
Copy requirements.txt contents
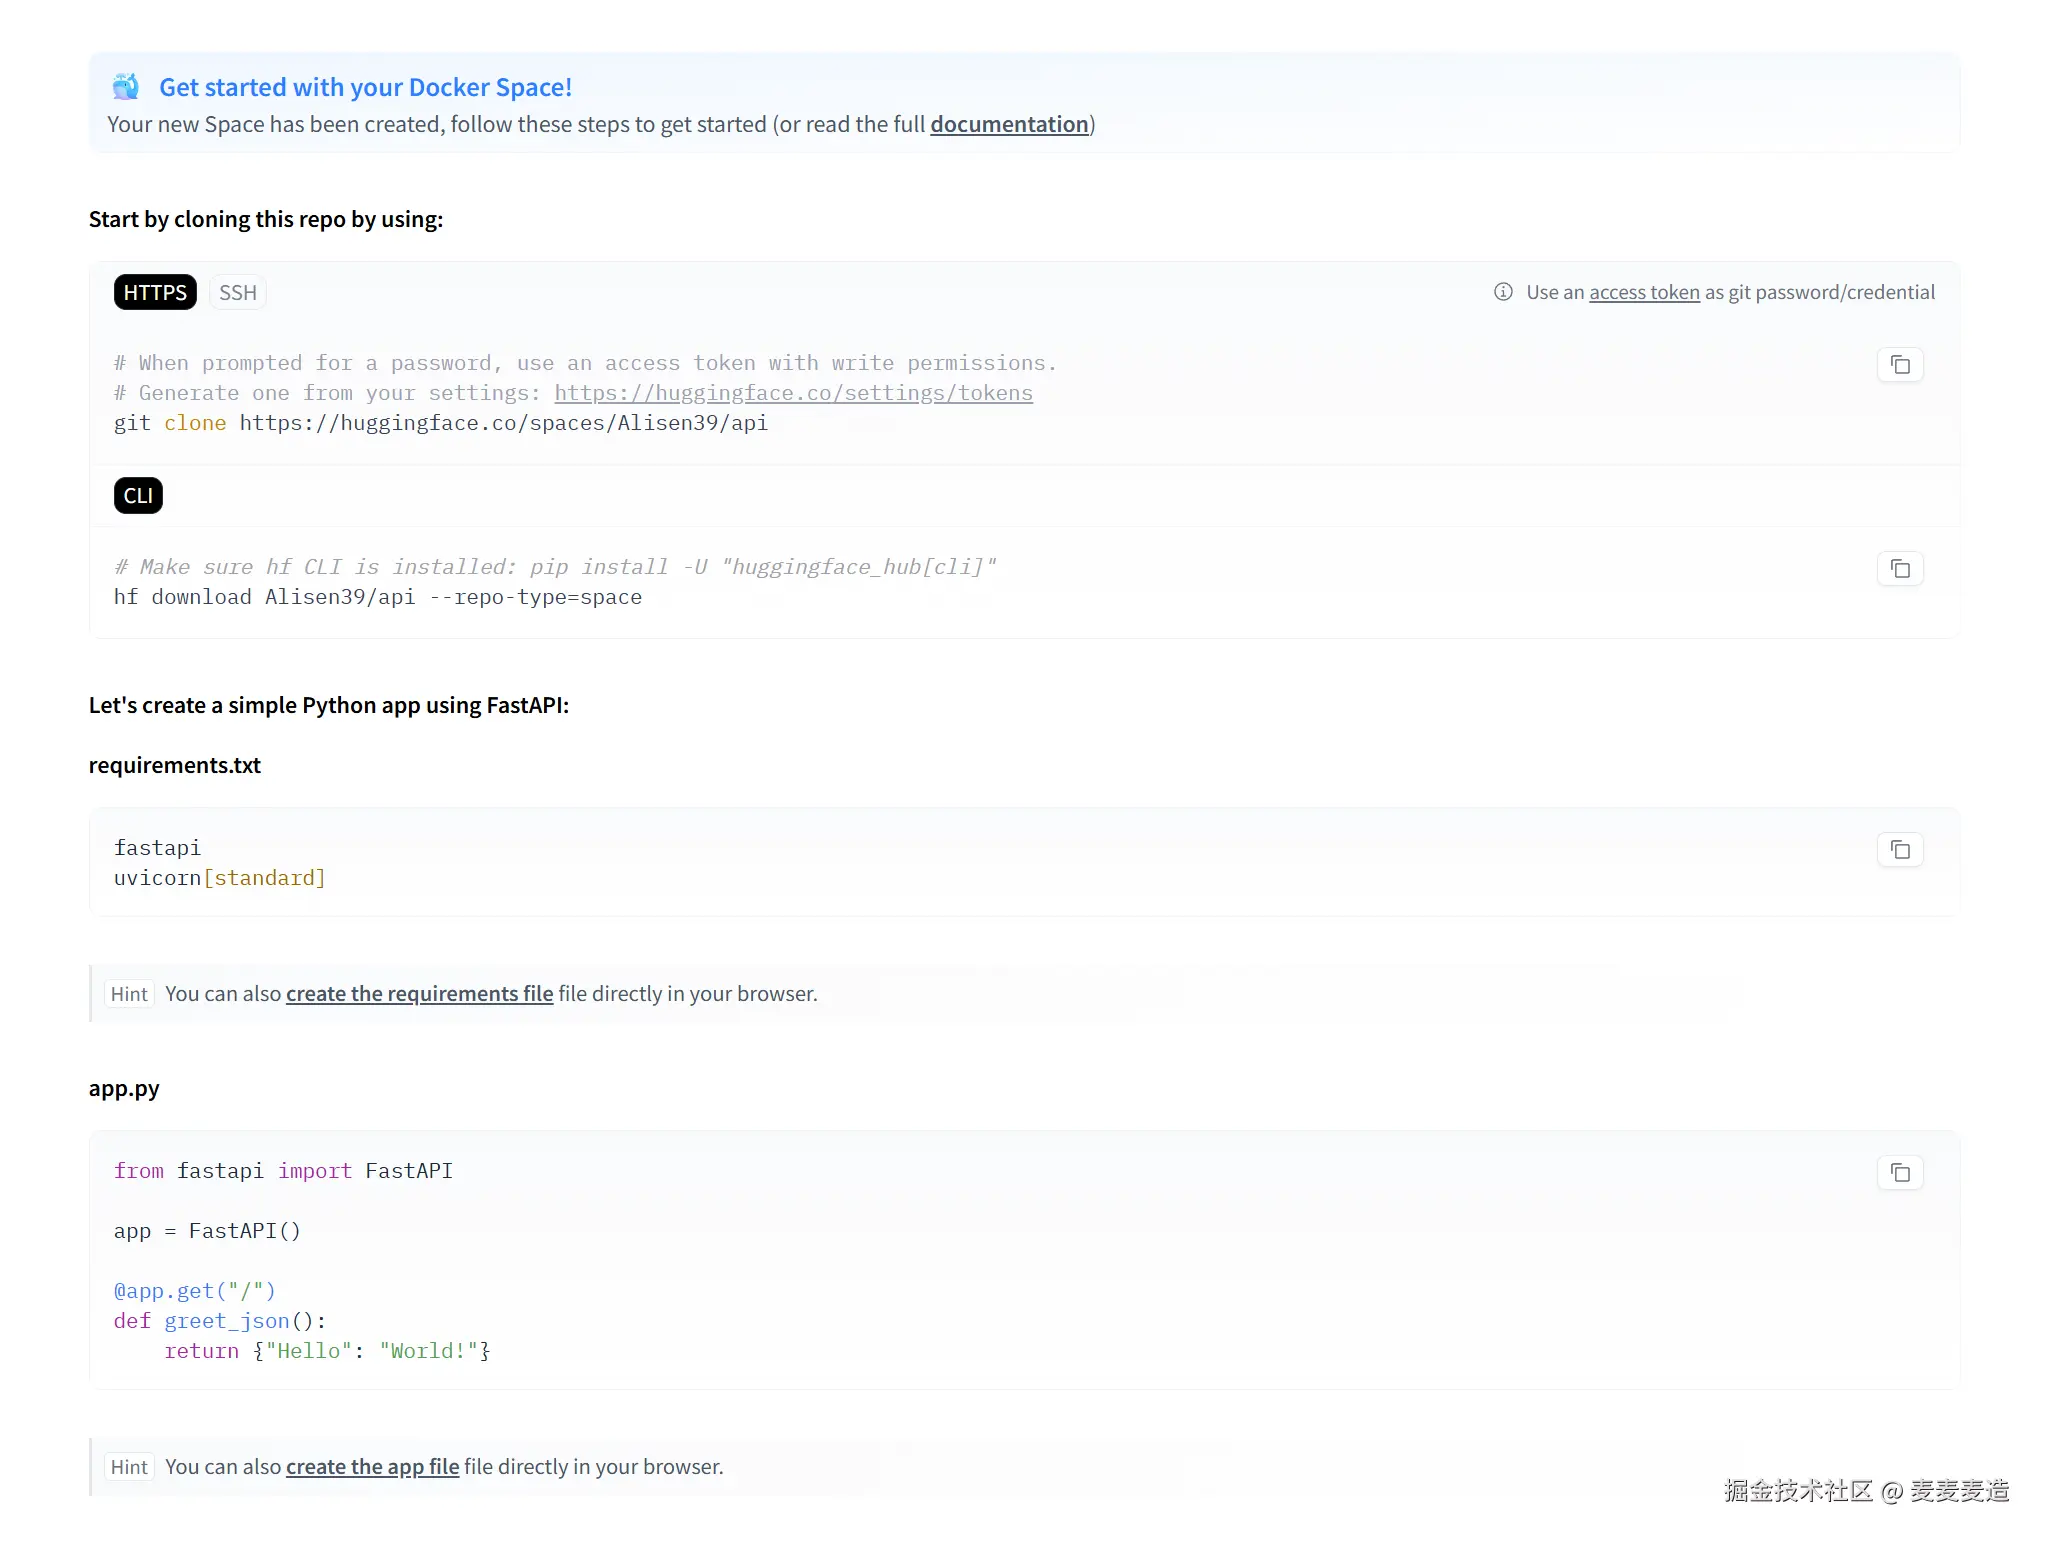pos(1900,850)
